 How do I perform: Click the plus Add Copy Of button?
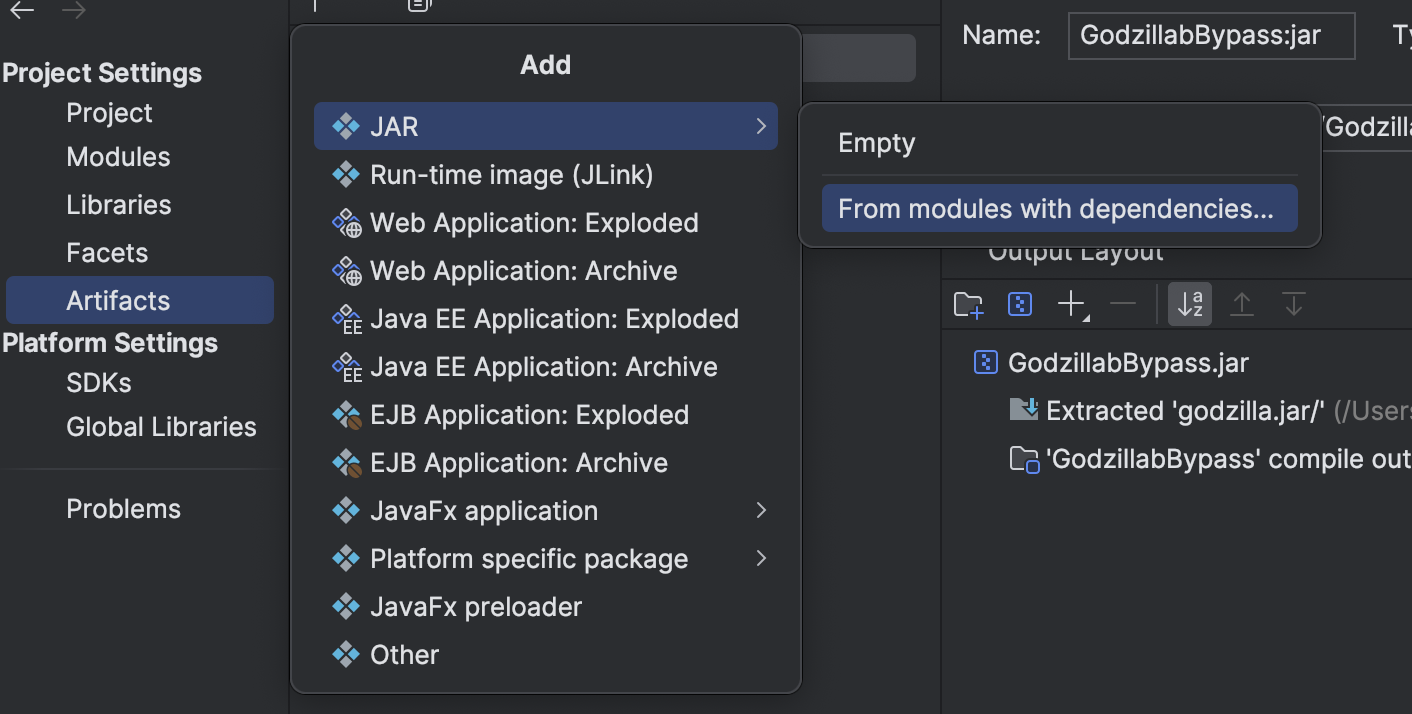(x=1071, y=305)
